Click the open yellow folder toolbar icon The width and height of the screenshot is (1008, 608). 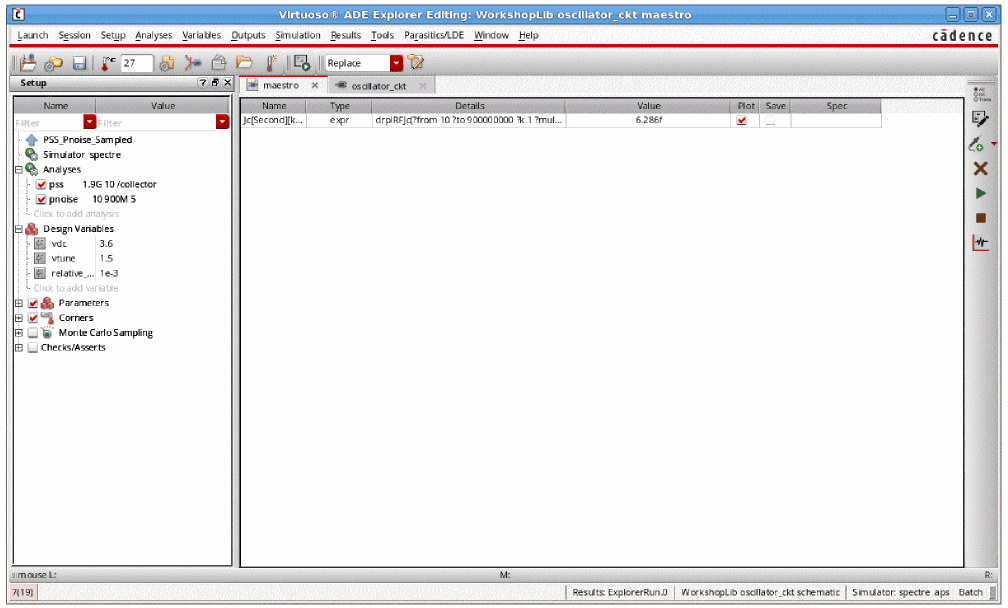[x=244, y=63]
